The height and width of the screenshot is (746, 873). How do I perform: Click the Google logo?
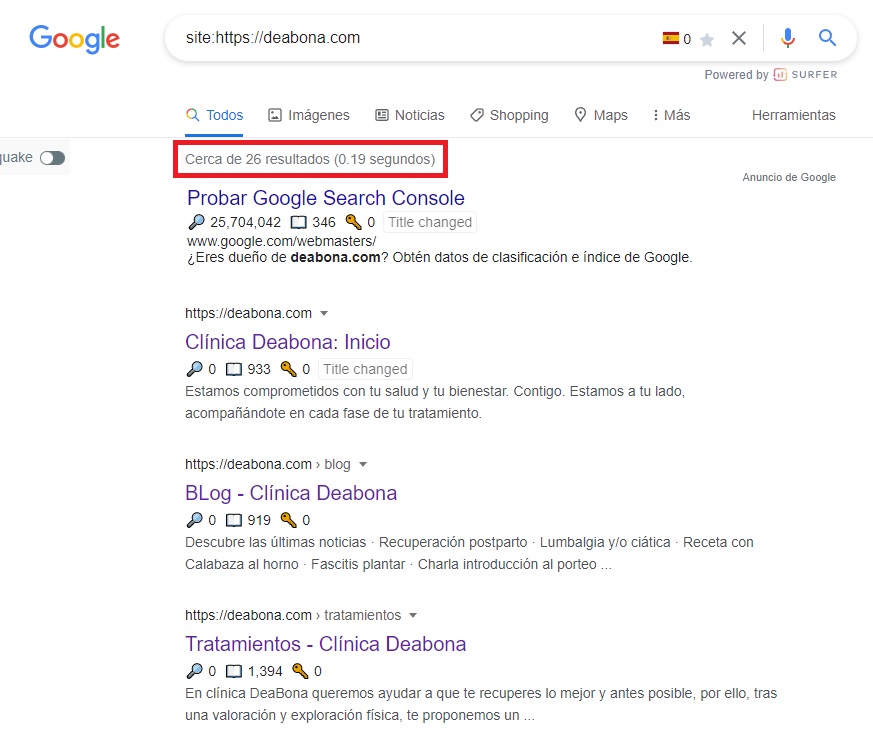click(75, 39)
